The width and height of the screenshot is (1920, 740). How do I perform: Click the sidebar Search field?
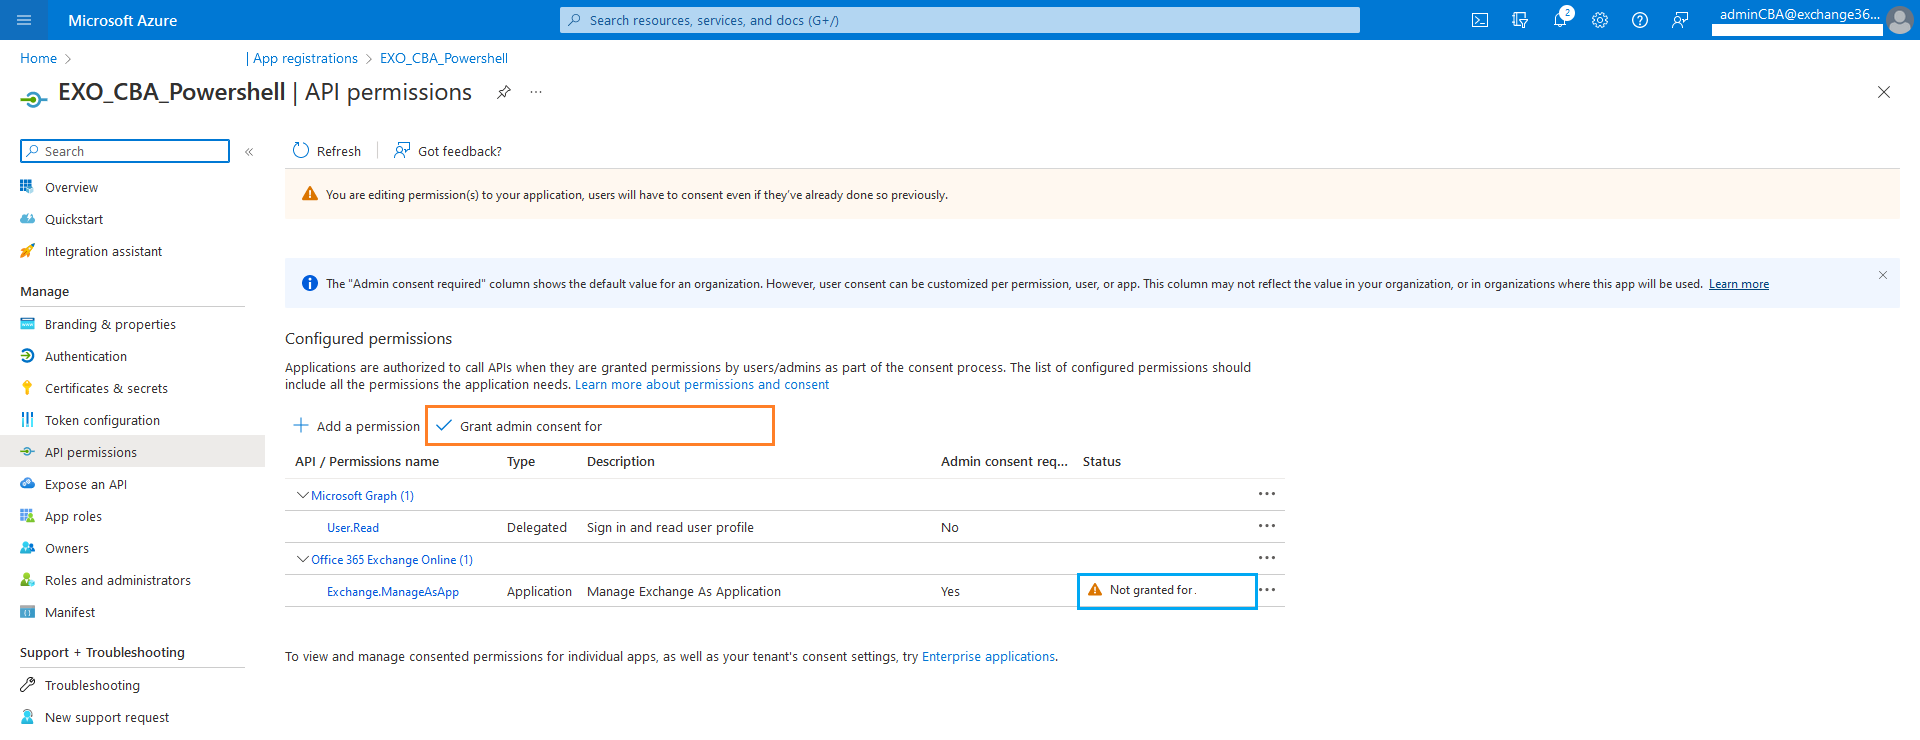[x=125, y=151]
